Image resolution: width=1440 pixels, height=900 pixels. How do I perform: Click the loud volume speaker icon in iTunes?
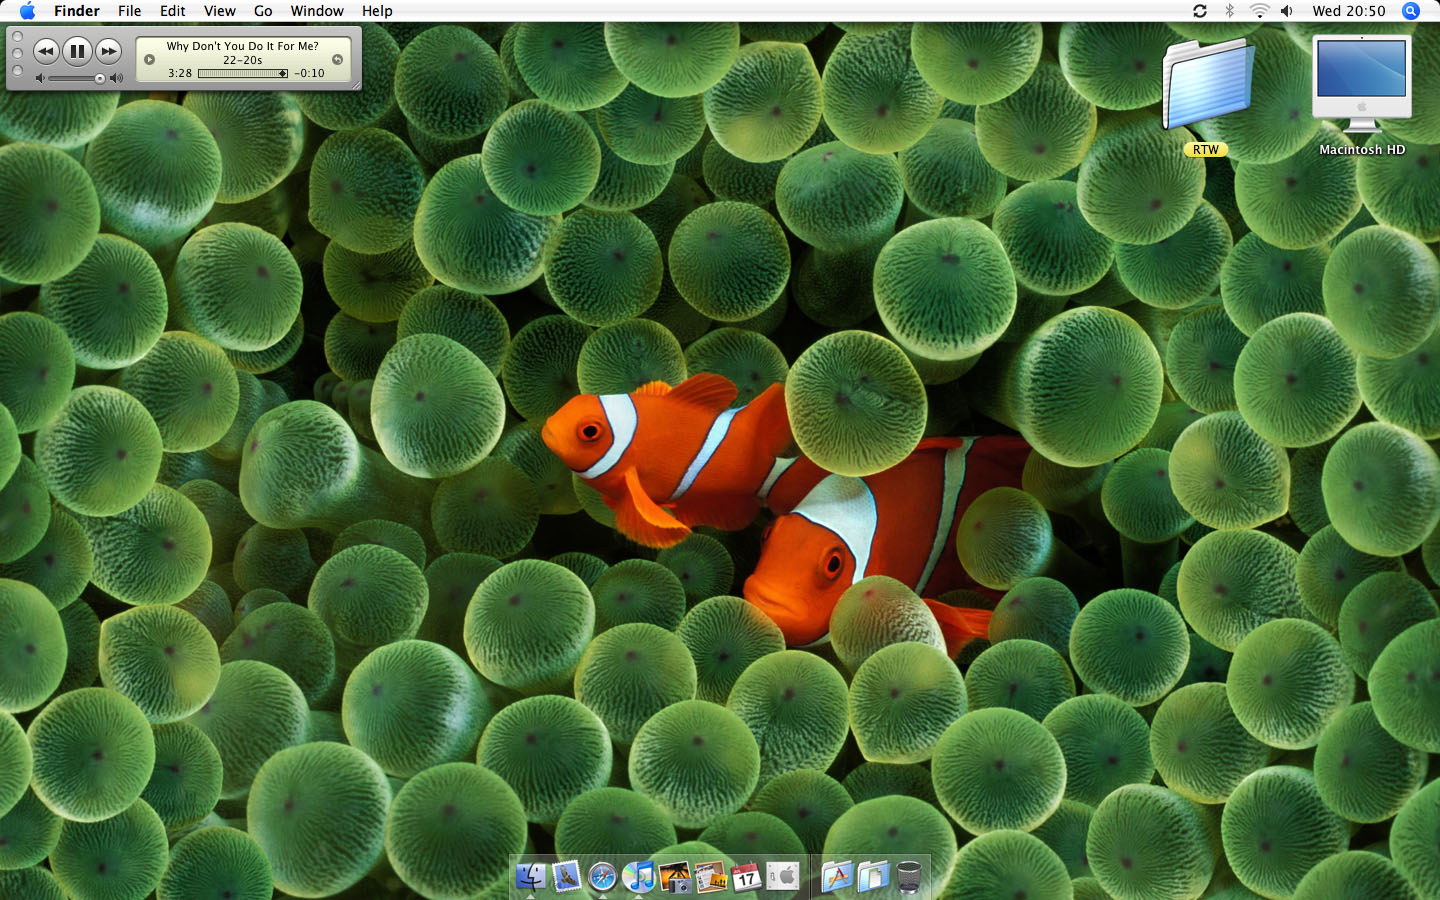point(117,78)
